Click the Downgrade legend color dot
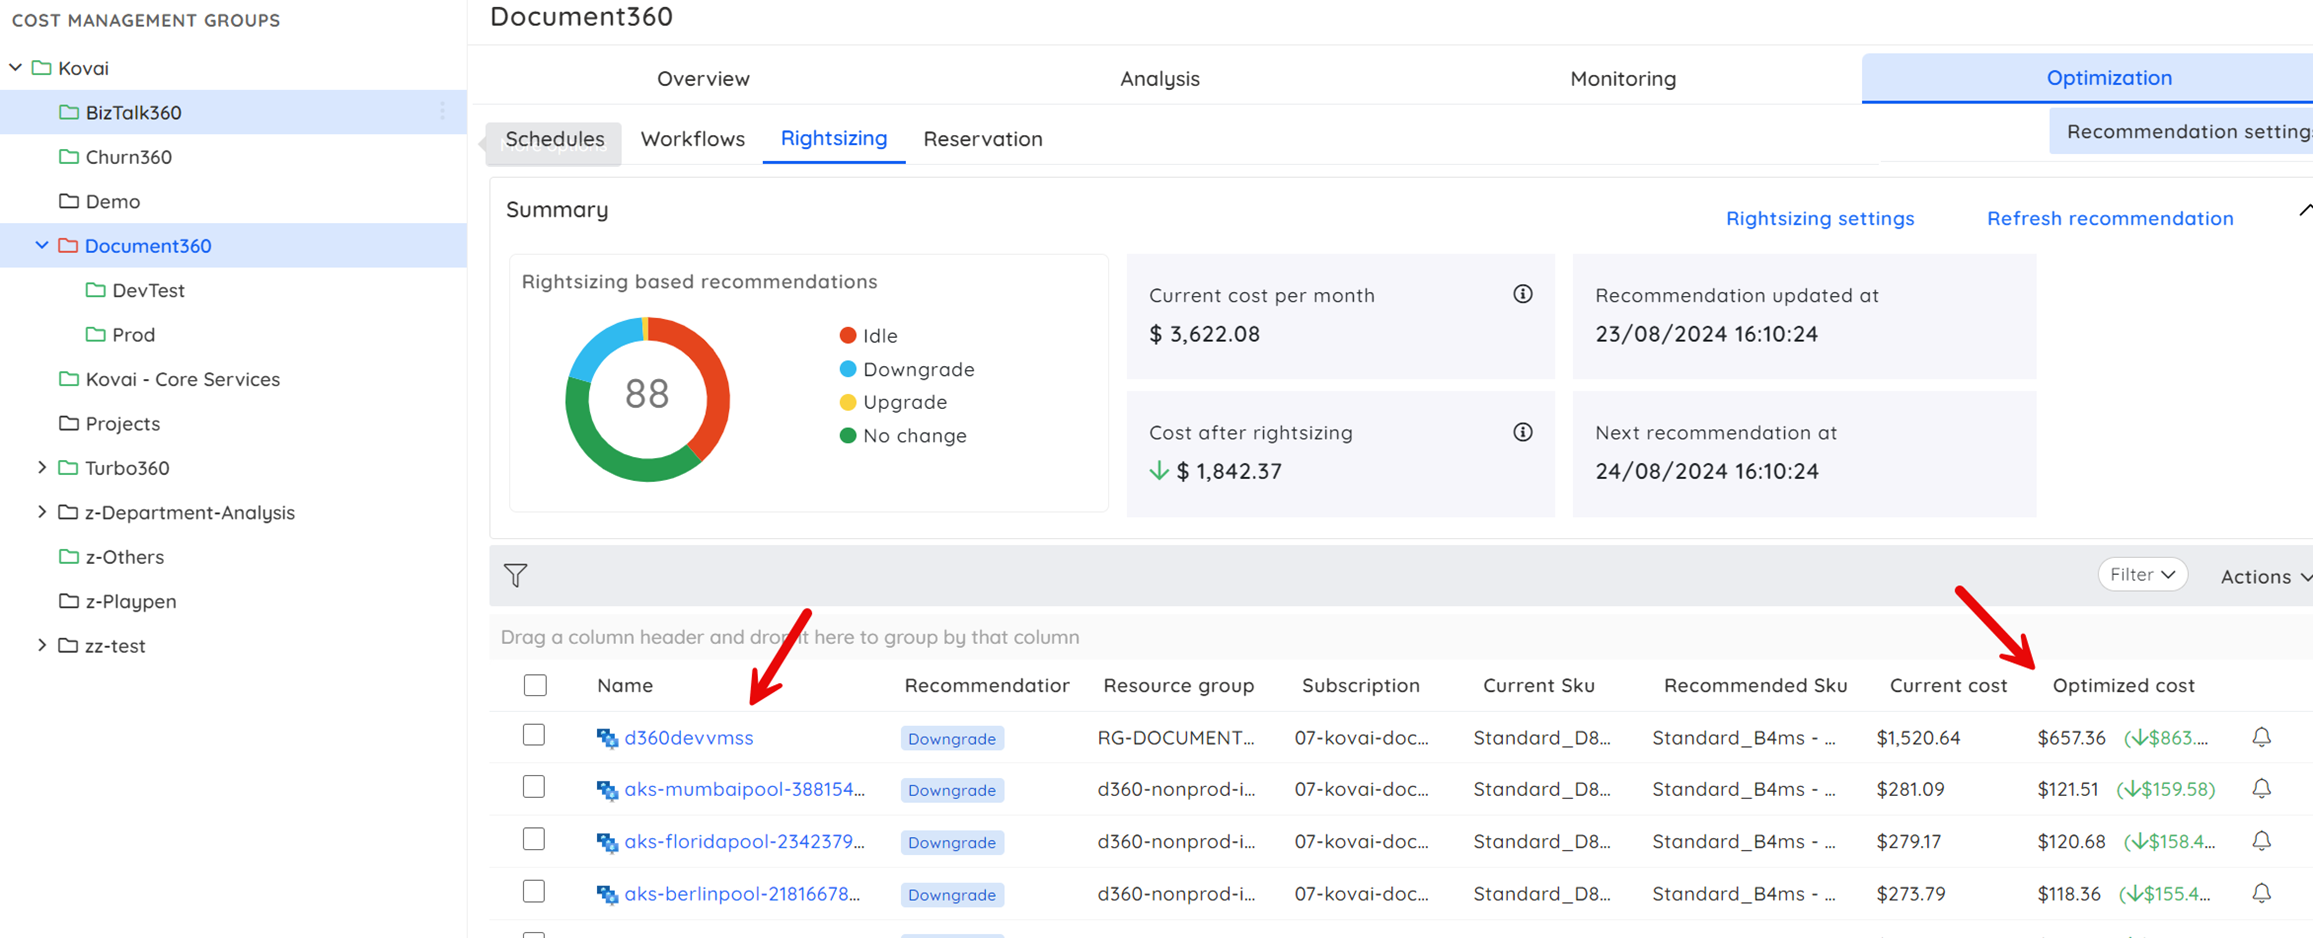The height and width of the screenshot is (938, 2313). pos(847,369)
